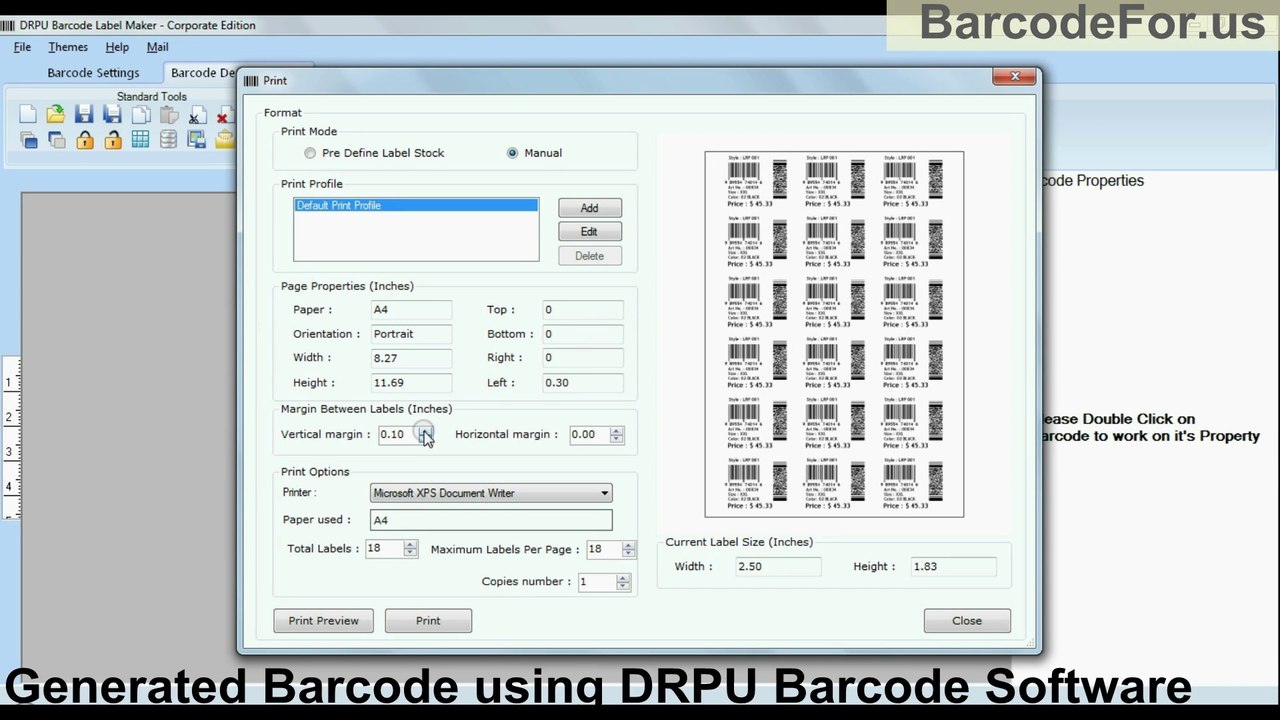Click the page Height field 11.69
The width and height of the screenshot is (1280, 720).
pos(412,383)
